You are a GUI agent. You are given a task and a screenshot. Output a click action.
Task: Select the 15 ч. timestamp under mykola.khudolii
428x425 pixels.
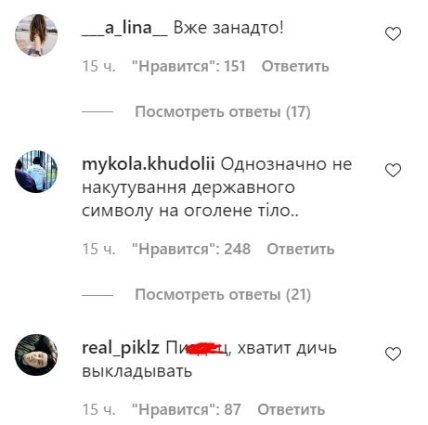pyautogui.click(x=99, y=249)
